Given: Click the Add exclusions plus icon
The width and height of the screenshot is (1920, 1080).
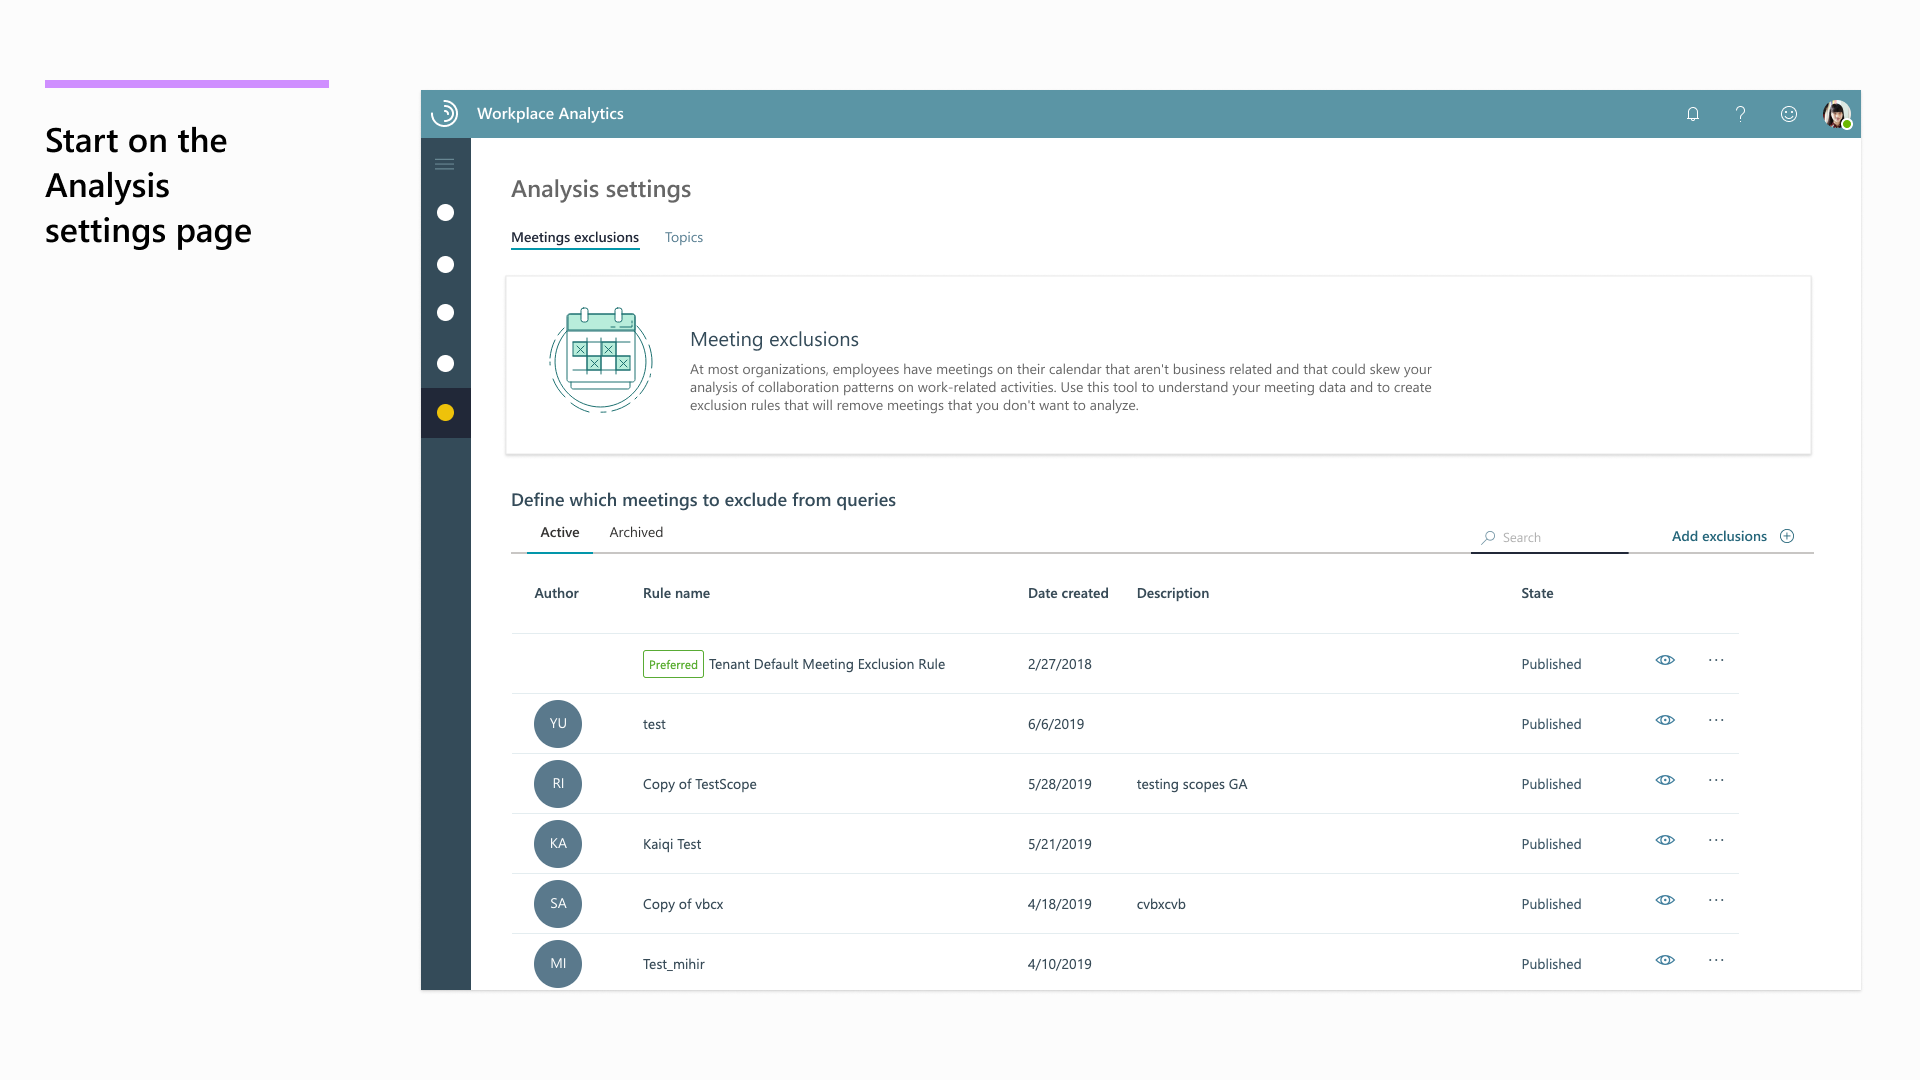Looking at the screenshot, I should tap(1788, 536).
